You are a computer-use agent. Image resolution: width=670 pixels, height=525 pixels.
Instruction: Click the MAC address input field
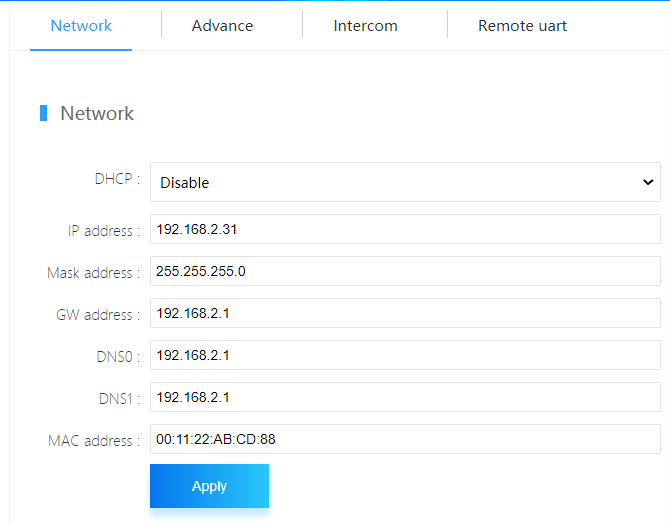405,439
